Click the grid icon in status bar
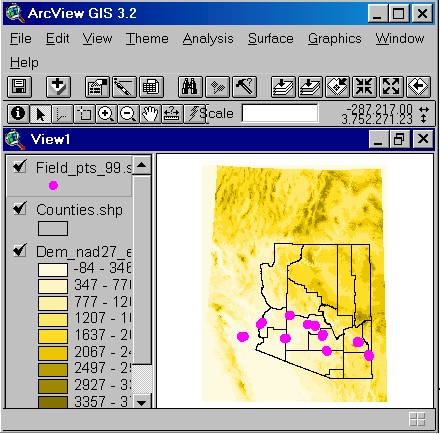The height and width of the screenshot is (434, 440). click(417, 419)
